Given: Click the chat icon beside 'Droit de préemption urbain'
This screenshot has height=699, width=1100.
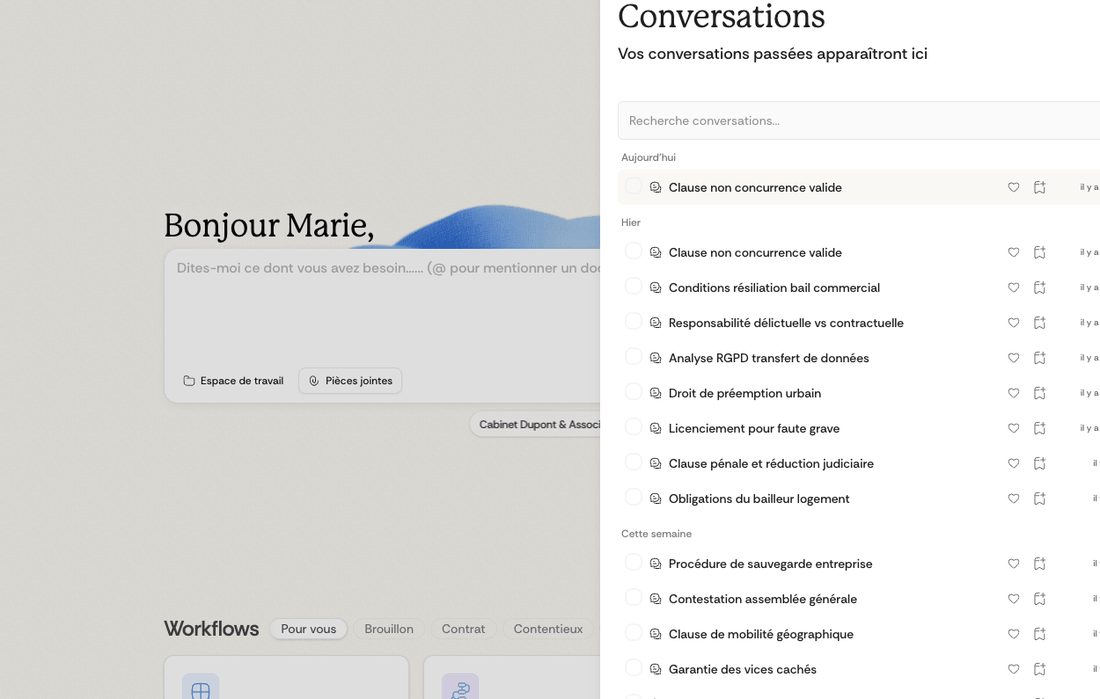Looking at the screenshot, I should [655, 393].
